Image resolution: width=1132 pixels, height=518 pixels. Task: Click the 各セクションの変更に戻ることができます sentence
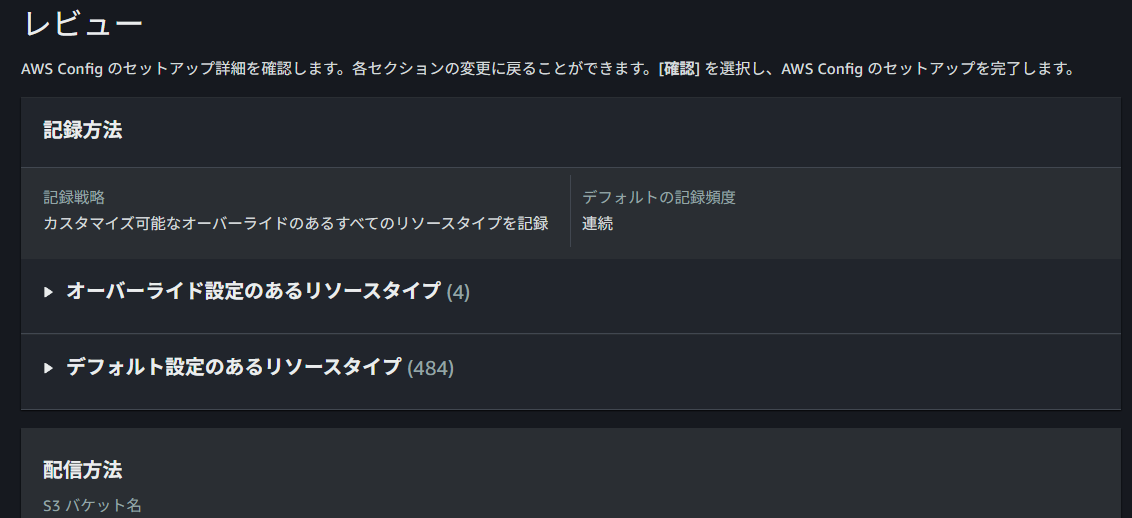502,70
